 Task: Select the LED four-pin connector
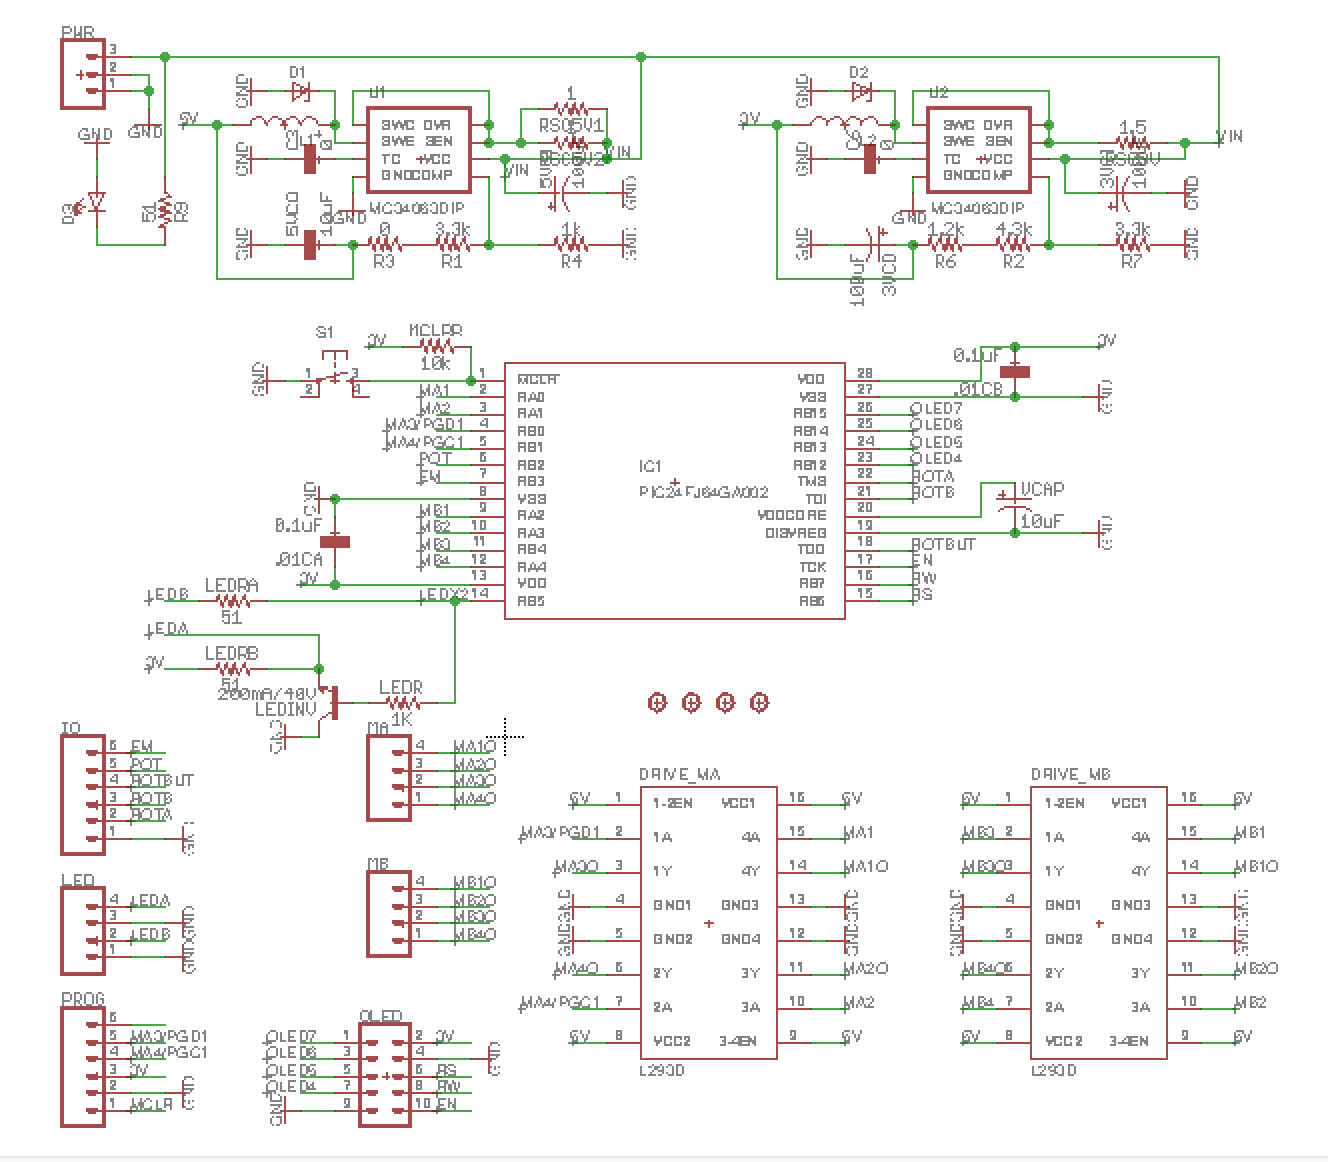point(84,931)
